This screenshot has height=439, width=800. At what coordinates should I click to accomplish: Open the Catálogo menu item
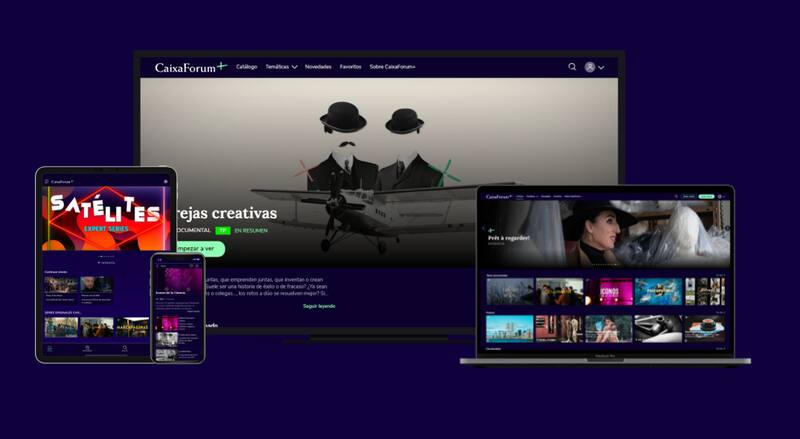[x=246, y=67]
